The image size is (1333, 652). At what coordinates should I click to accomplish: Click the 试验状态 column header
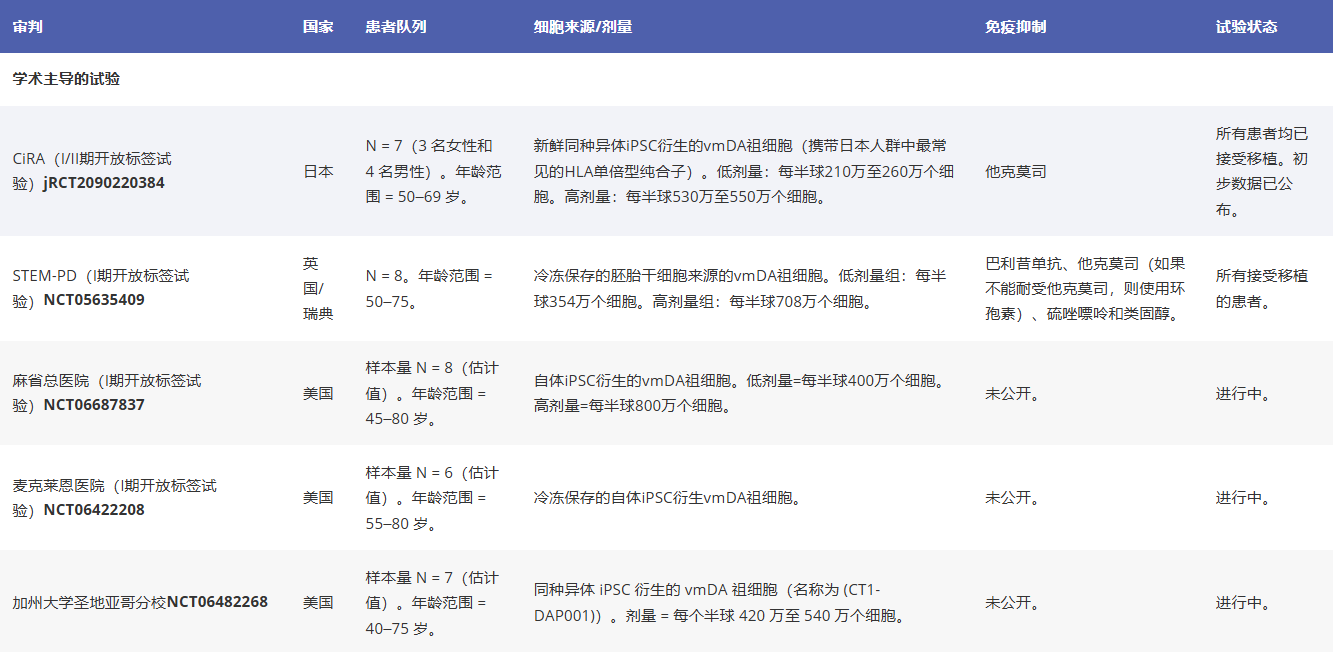[x=1246, y=27]
